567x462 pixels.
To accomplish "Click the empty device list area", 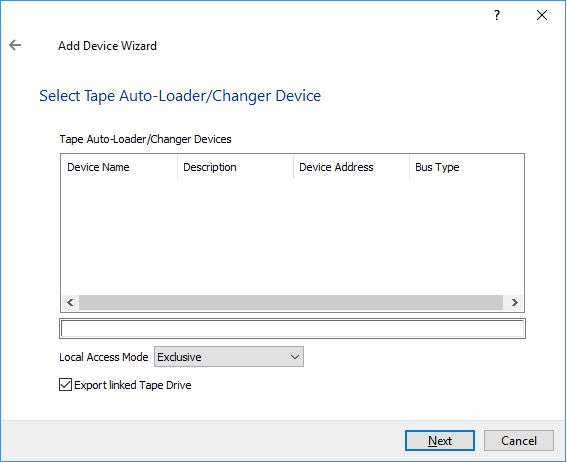I will [x=292, y=237].
